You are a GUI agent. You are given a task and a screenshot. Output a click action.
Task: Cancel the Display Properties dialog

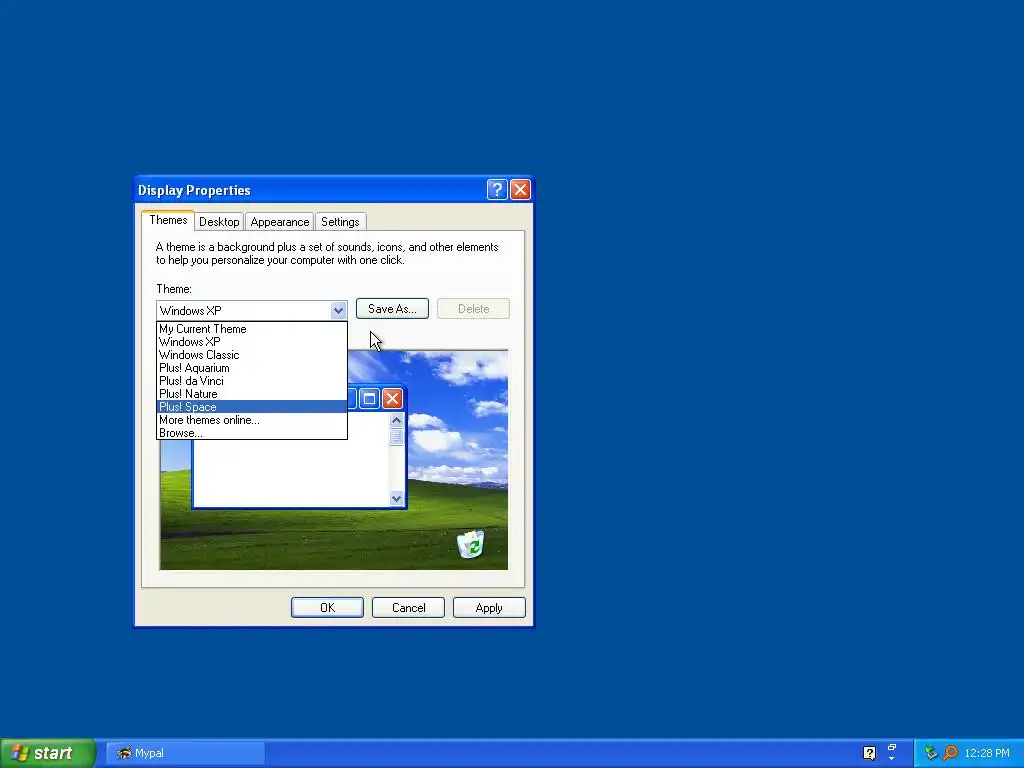tap(408, 607)
